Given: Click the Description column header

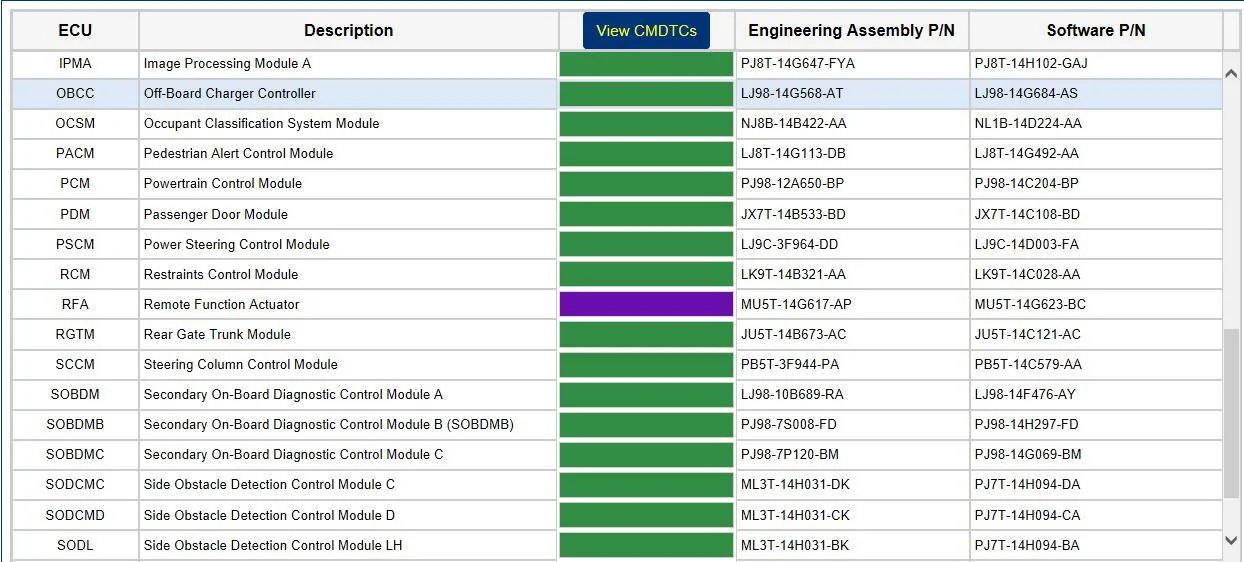Looking at the screenshot, I should (348, 30).
